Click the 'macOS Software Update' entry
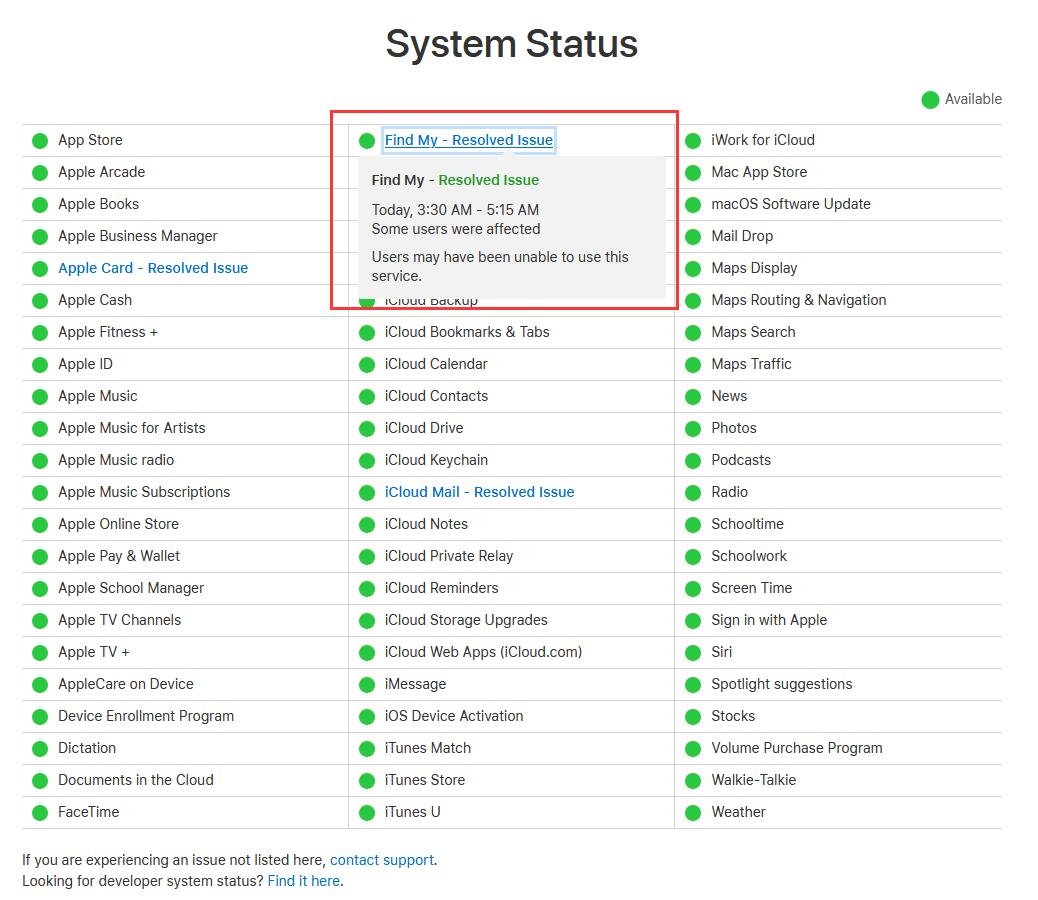Screen dimensions: 1038x900 click(791, 204)
